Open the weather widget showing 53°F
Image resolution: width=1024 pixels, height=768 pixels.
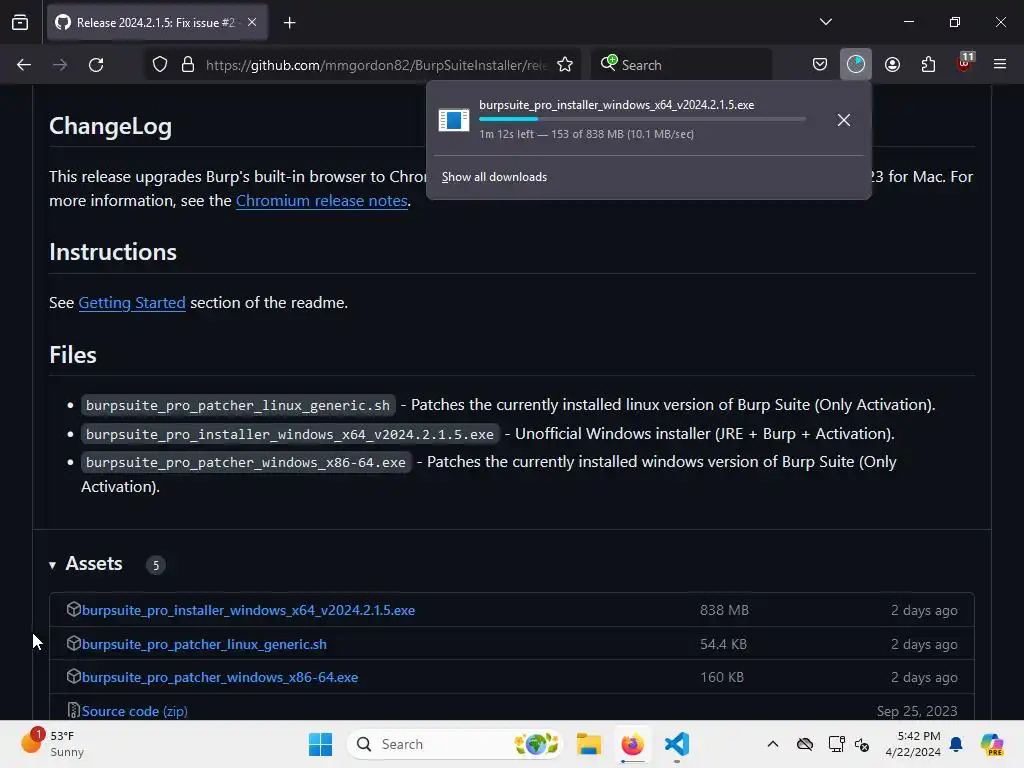(53, 744)
